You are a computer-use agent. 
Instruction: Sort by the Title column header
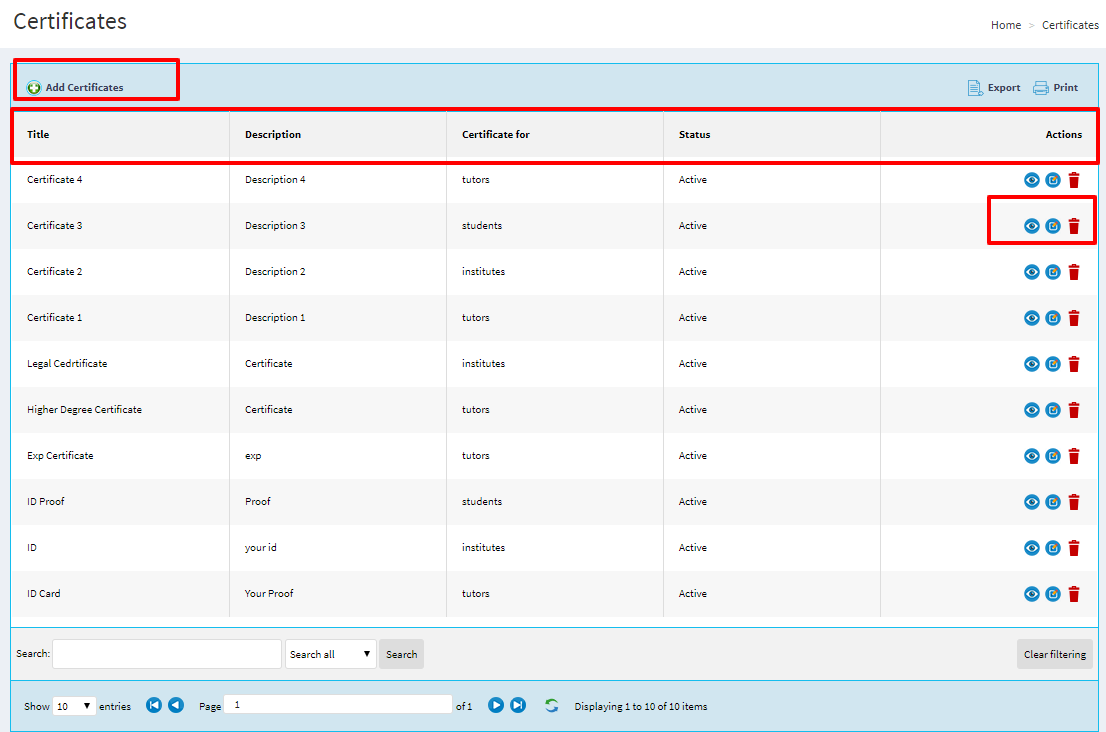(38, 134)
